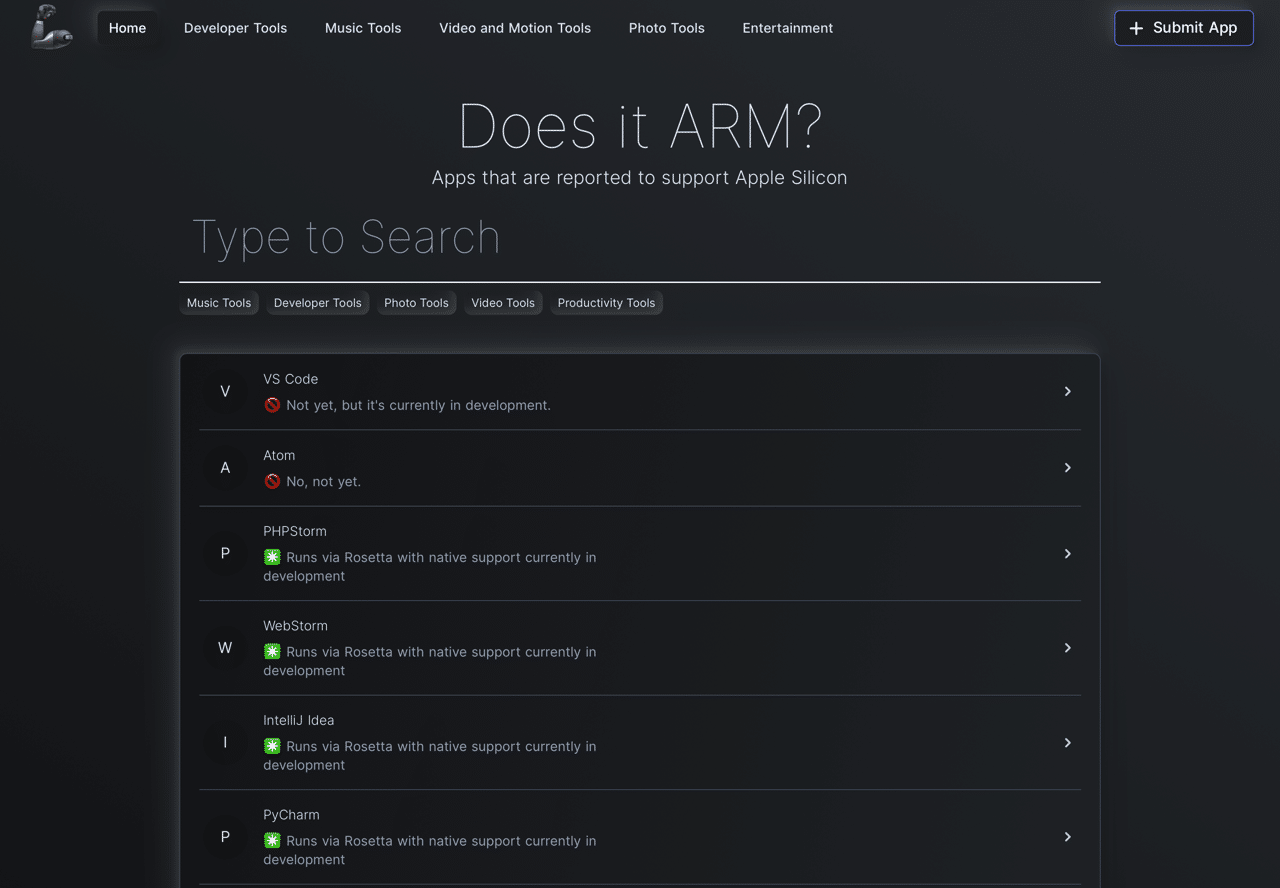The height and width of the screenshot is (888, 1280).
Task: Open the Home nav item
Action: [127, 28]
